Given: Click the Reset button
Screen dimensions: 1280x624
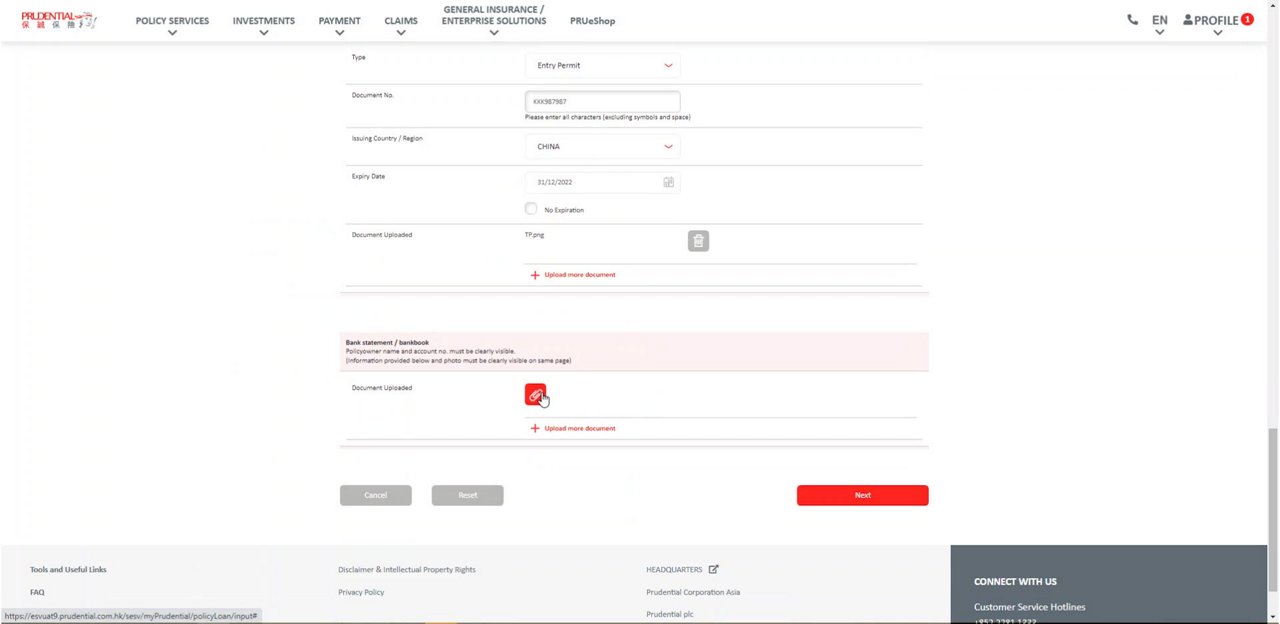Looking at the screenshot, I should coord(467,495).
